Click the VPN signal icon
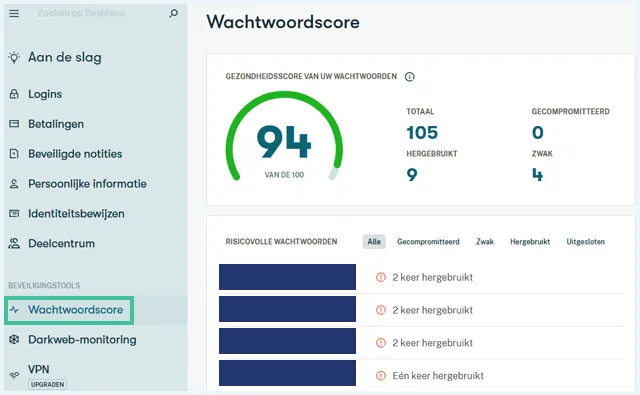Screen dimensions: 640x395 tap(14, 375)
